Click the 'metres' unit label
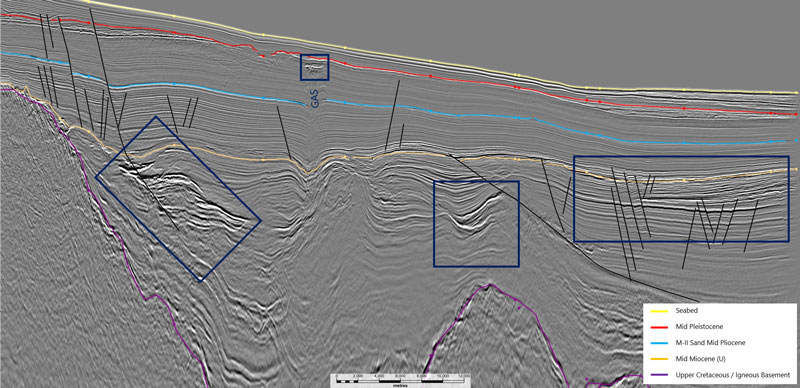 click(x=402, y=385)
